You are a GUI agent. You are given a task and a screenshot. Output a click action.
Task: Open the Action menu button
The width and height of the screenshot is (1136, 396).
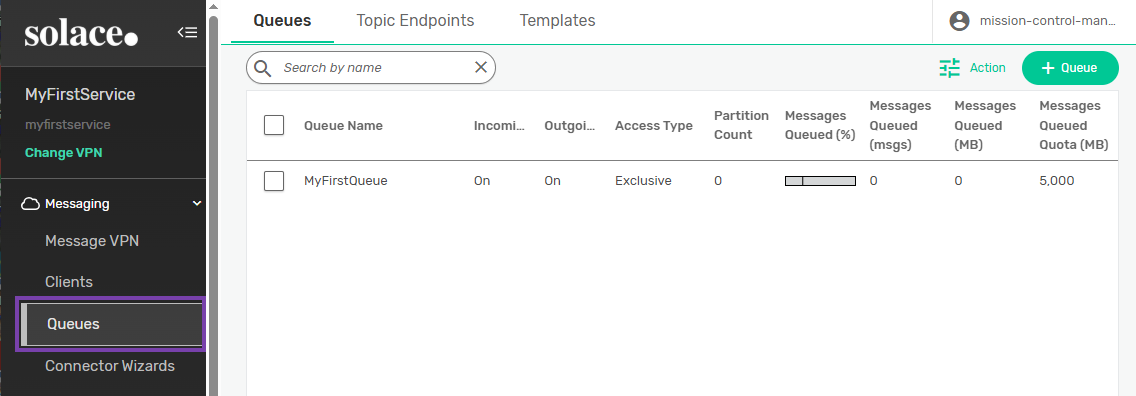pyautogui.click(x=972, y=68)
